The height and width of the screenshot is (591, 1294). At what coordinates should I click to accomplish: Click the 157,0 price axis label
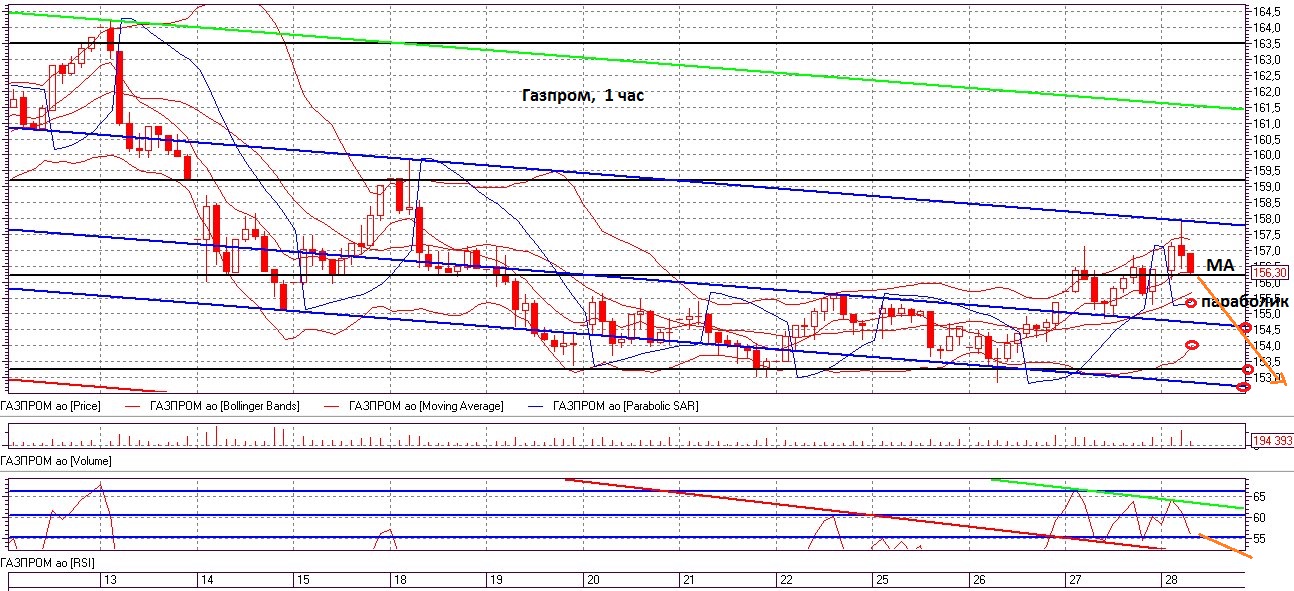tap(1268, 251)
